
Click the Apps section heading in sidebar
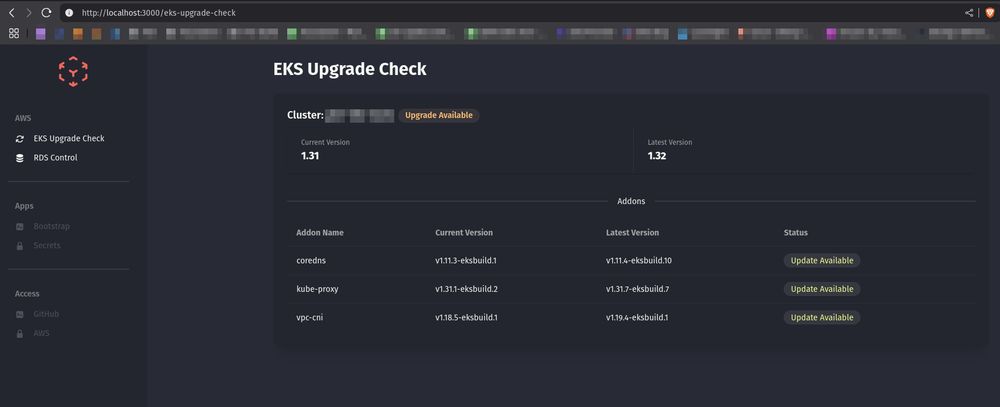[24, 206]
